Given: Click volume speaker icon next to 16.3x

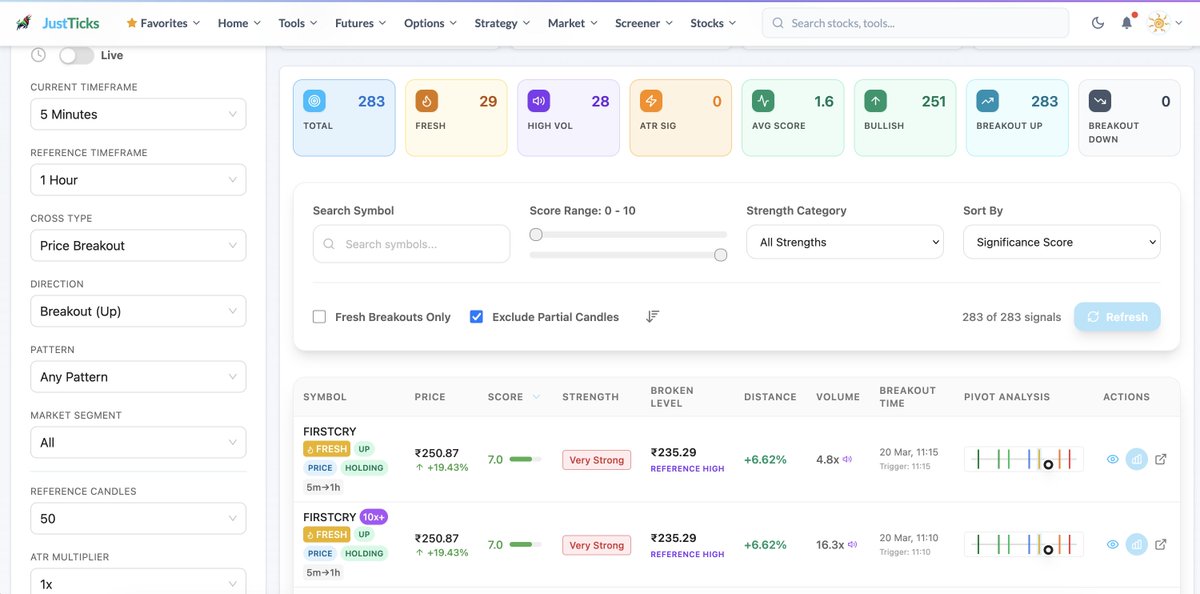Looking at the screenshot, I should click(x=852, y=545).
